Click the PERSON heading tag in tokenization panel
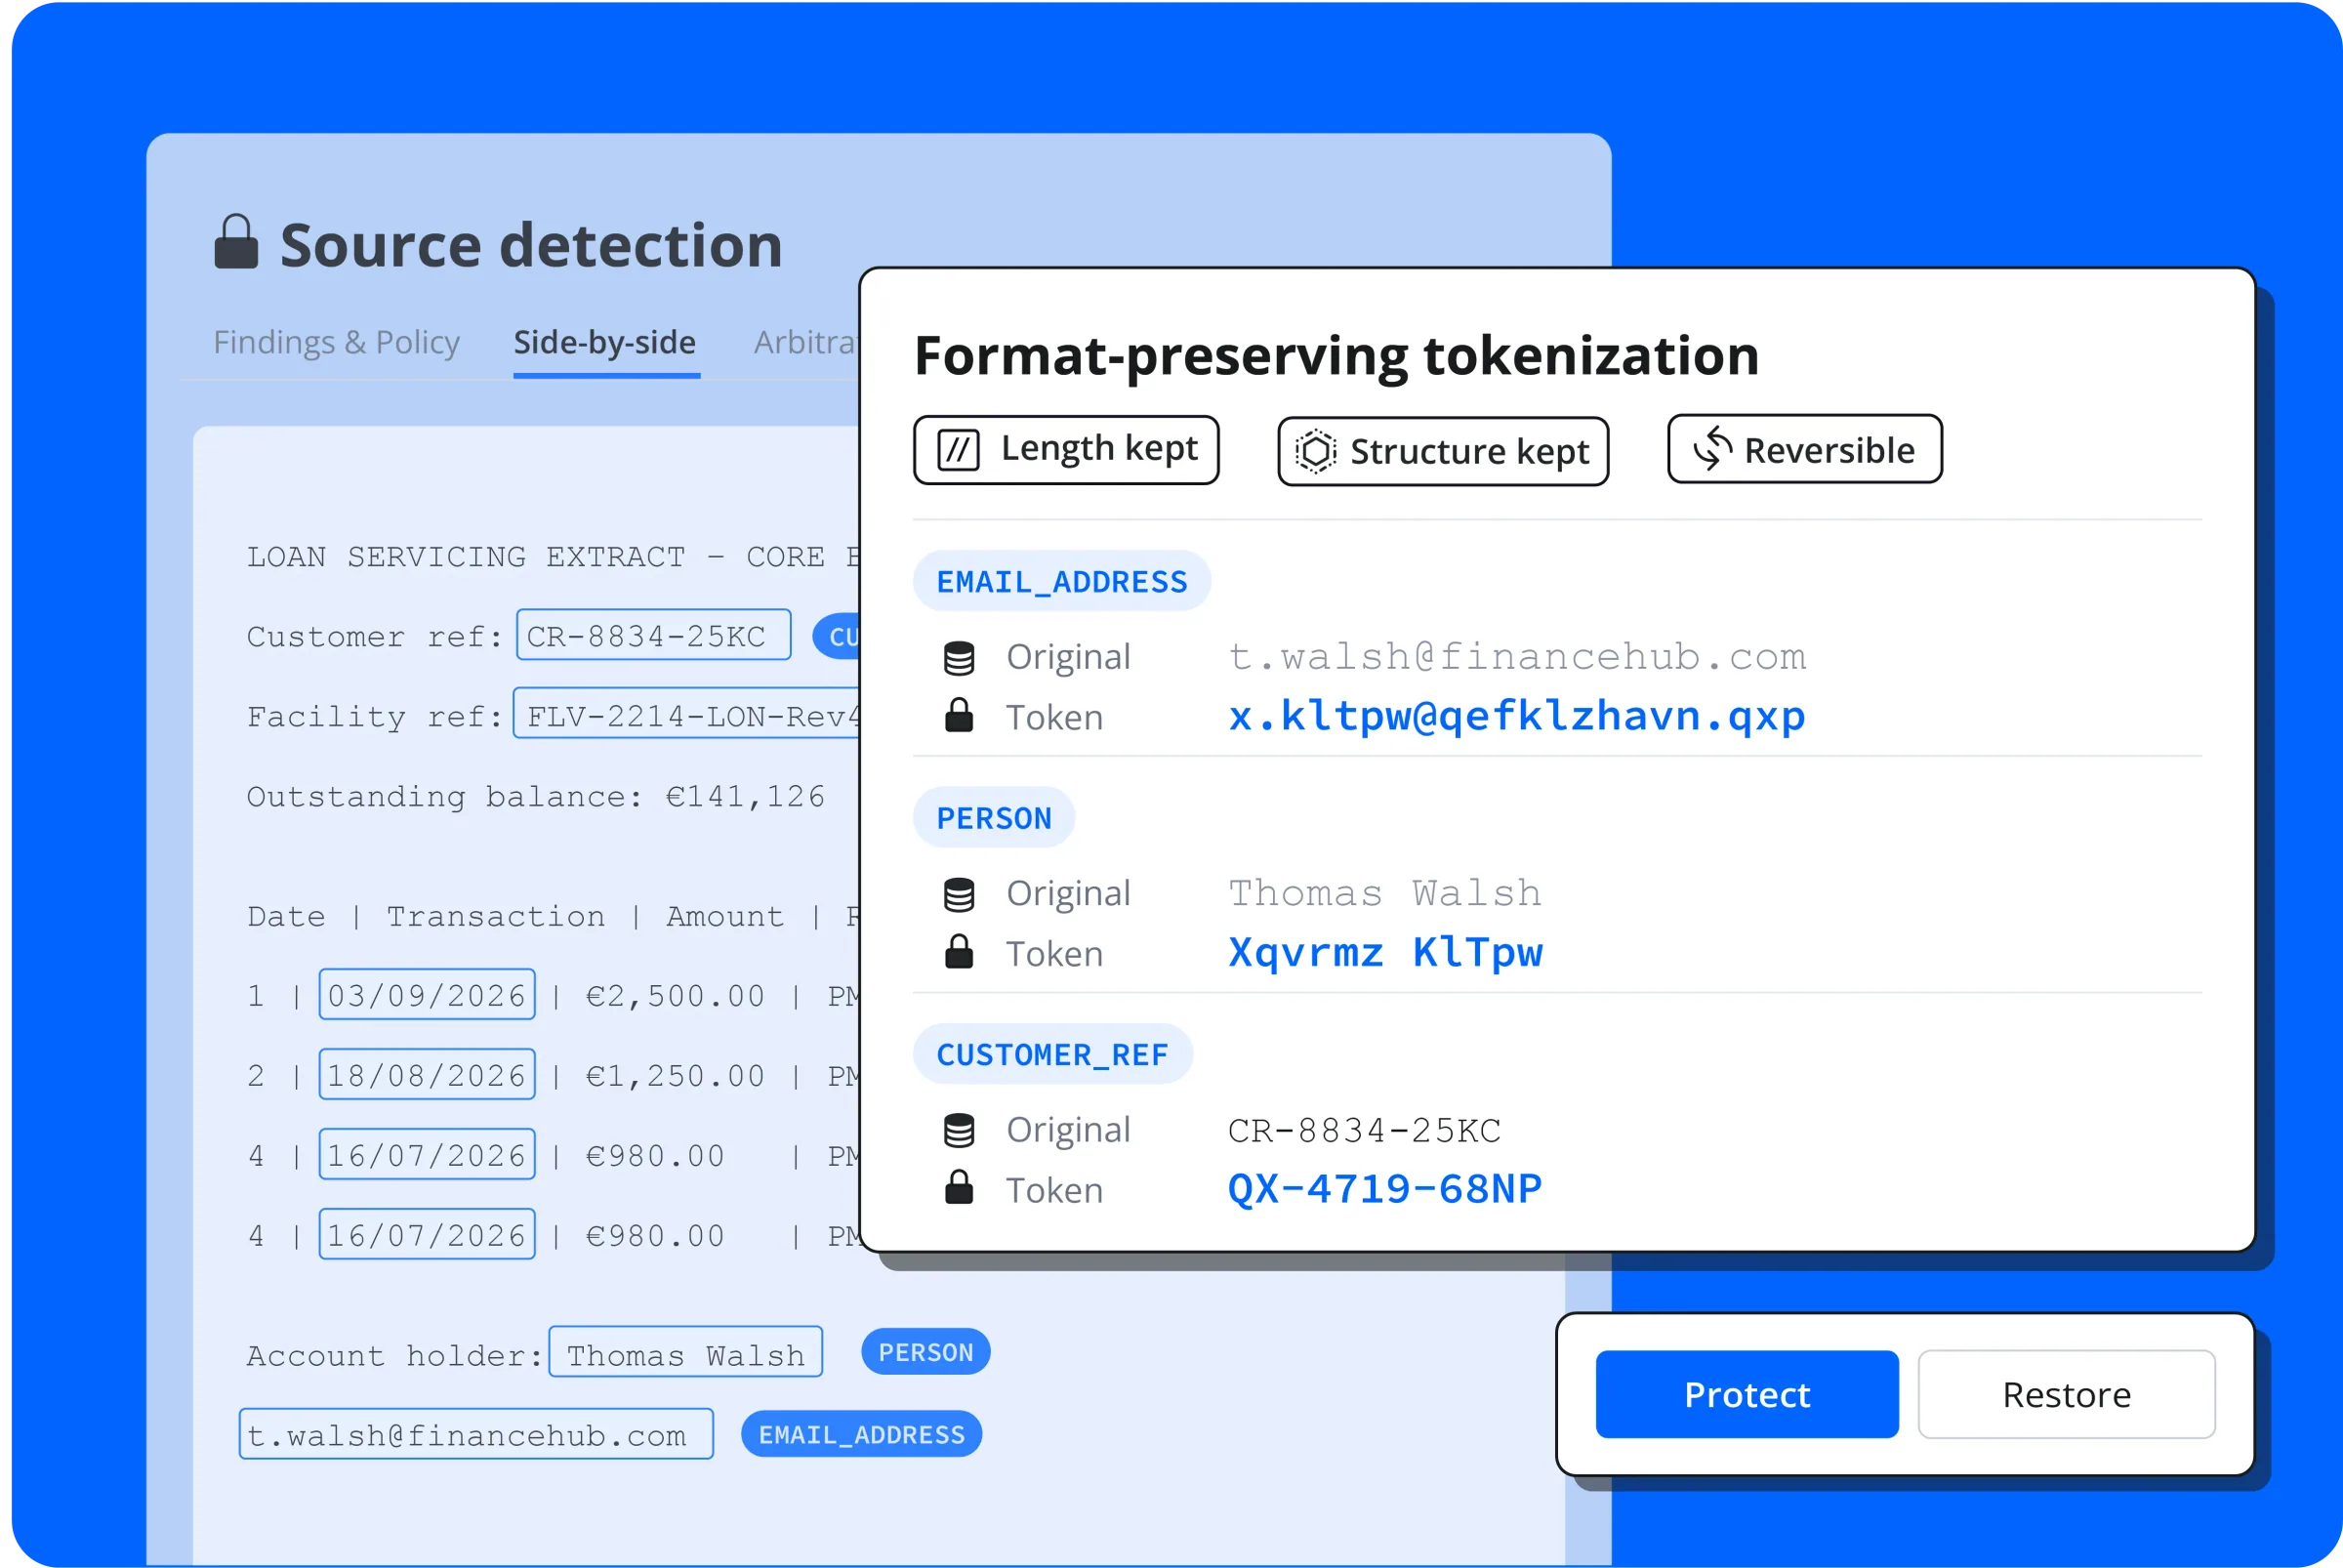 tap(994, 817)
